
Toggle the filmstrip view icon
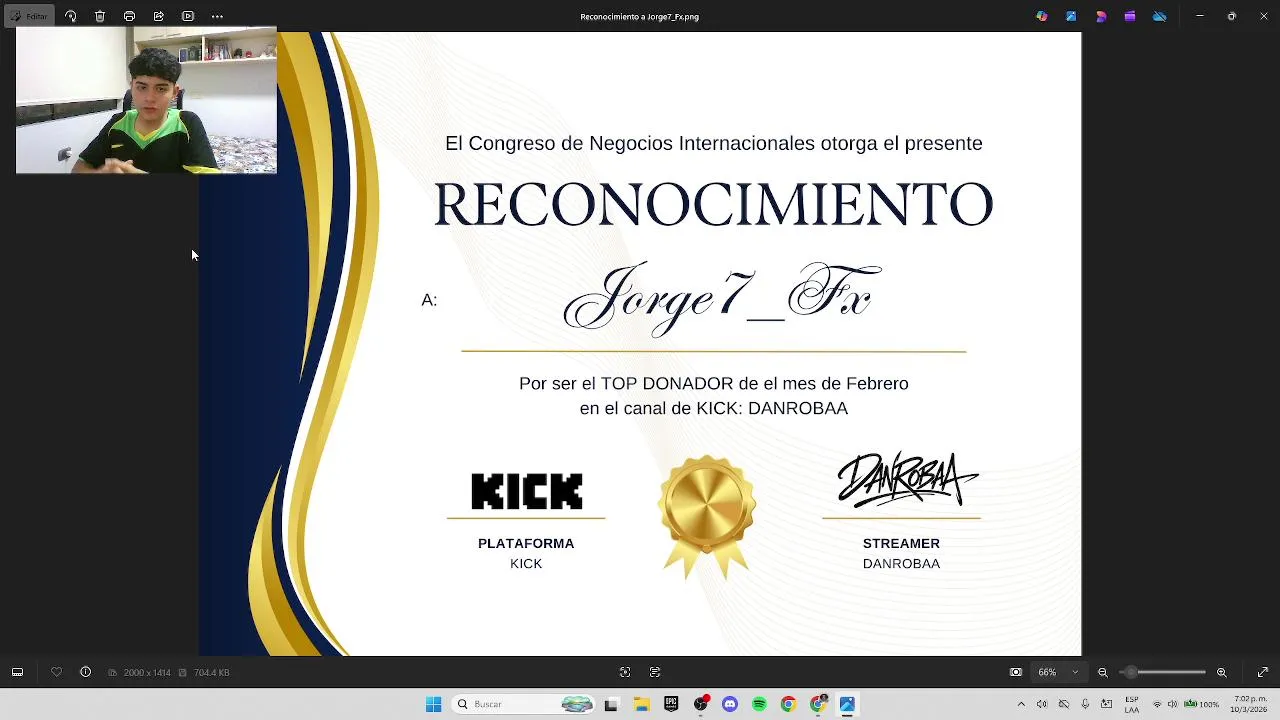pos(17,672)
